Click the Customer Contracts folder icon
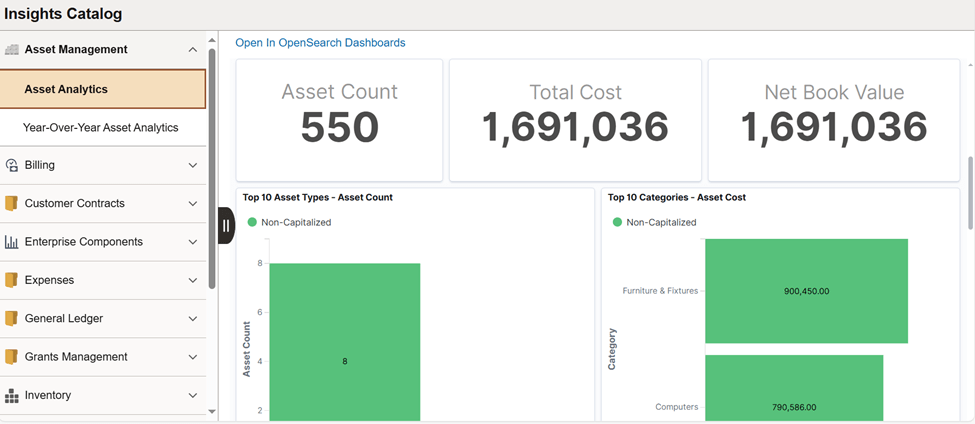 coord(11,203)
